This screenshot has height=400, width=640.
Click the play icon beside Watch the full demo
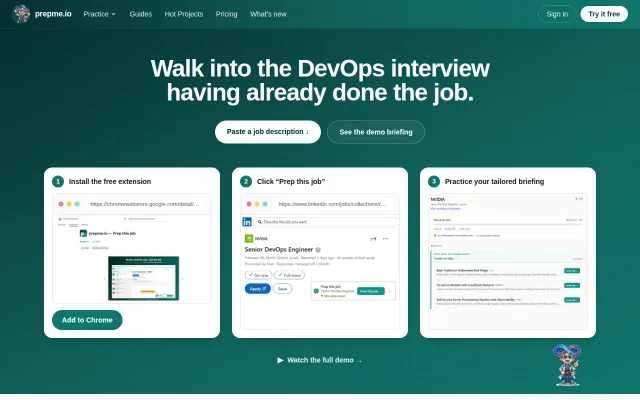click(280, 360)
